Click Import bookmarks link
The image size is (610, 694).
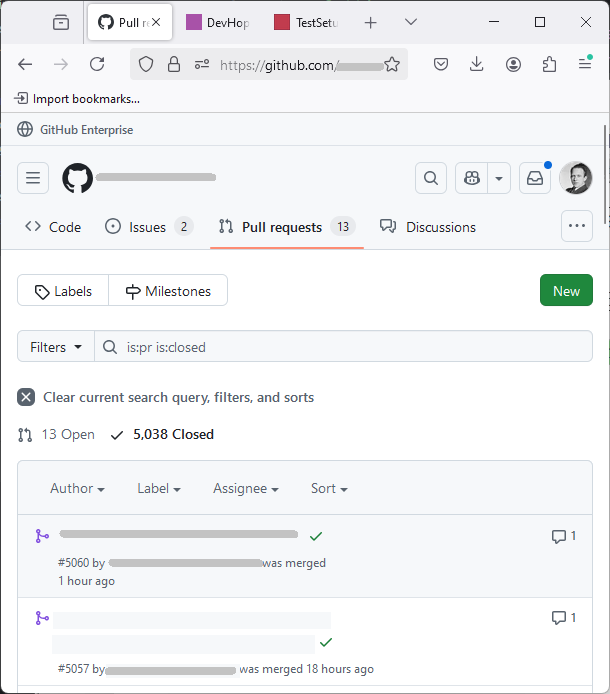(77, 99)
